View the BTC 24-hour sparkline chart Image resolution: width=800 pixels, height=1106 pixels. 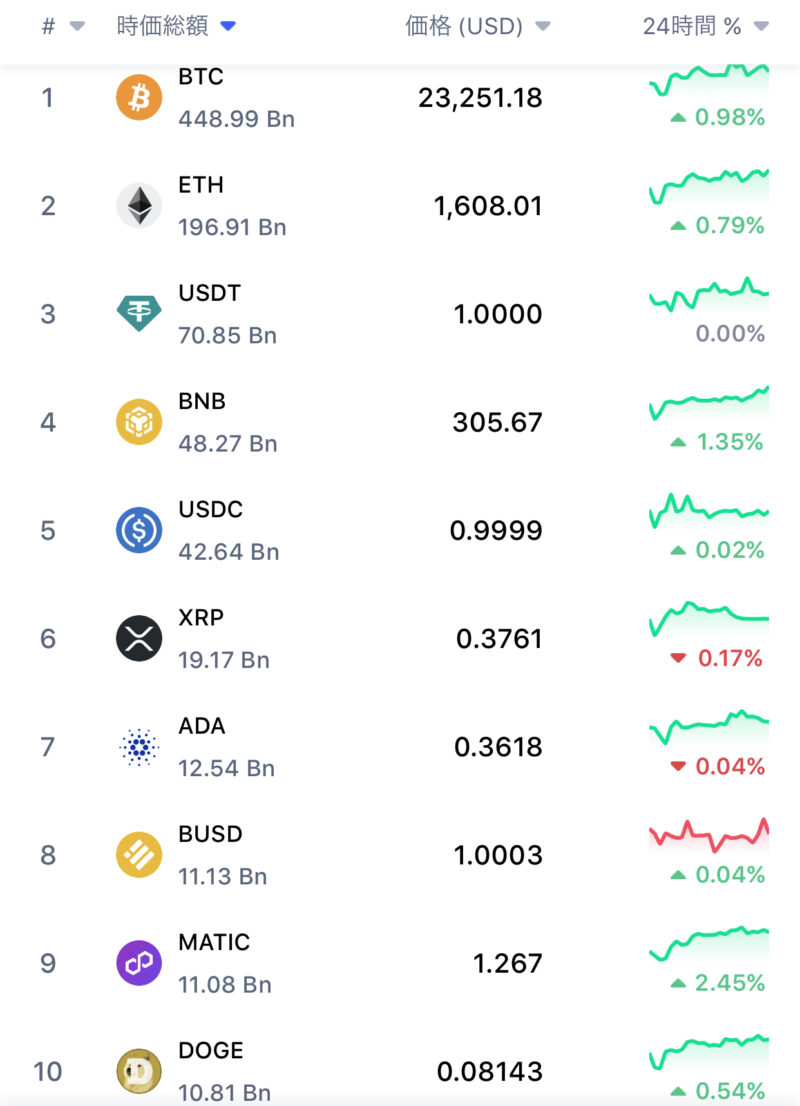point(708,78)
